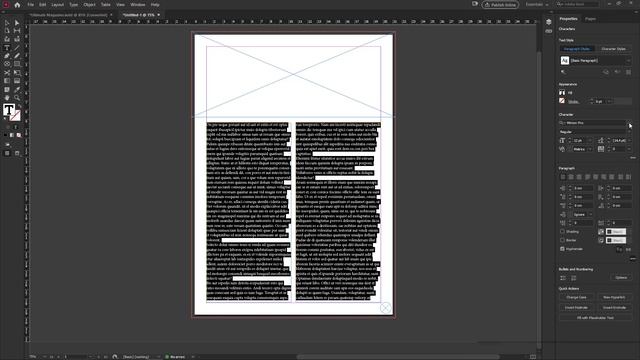Screen dimensions: 640x360
Task: Click the Fill color swatch in toolbox
Action: (x=9, y=110)
